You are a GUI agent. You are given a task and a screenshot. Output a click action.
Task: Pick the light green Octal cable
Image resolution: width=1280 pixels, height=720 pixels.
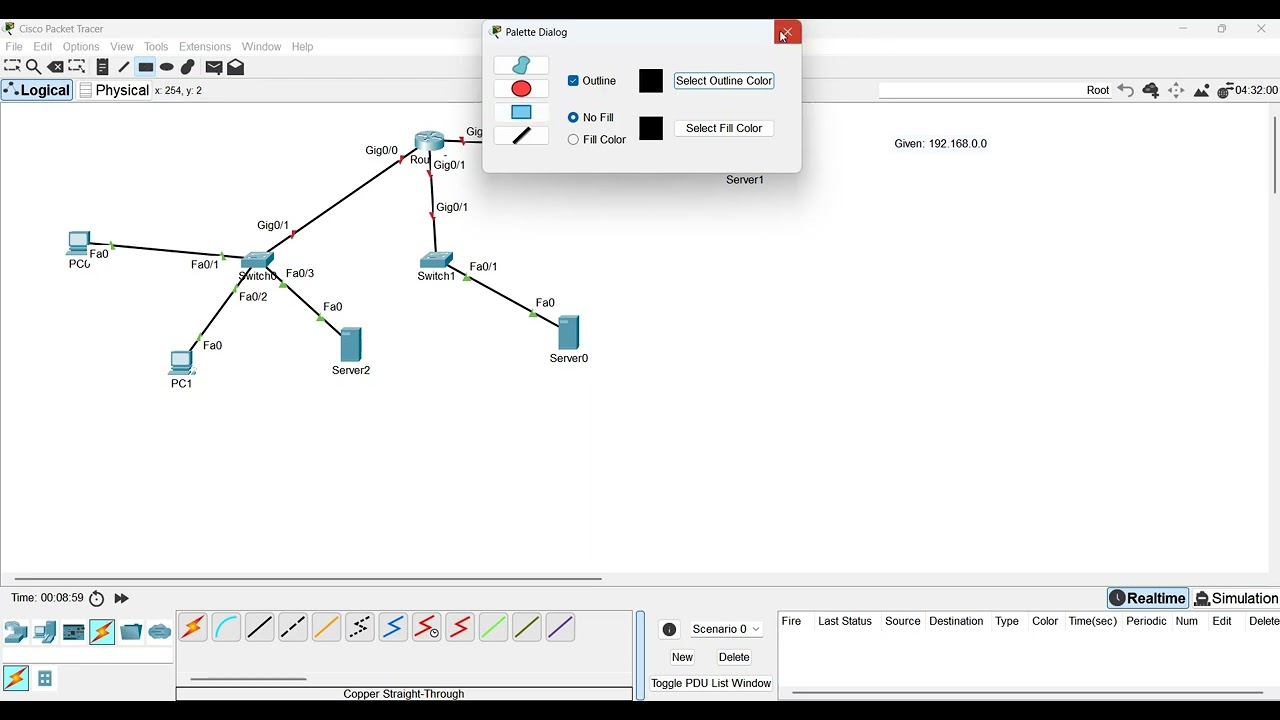[493, 627]
